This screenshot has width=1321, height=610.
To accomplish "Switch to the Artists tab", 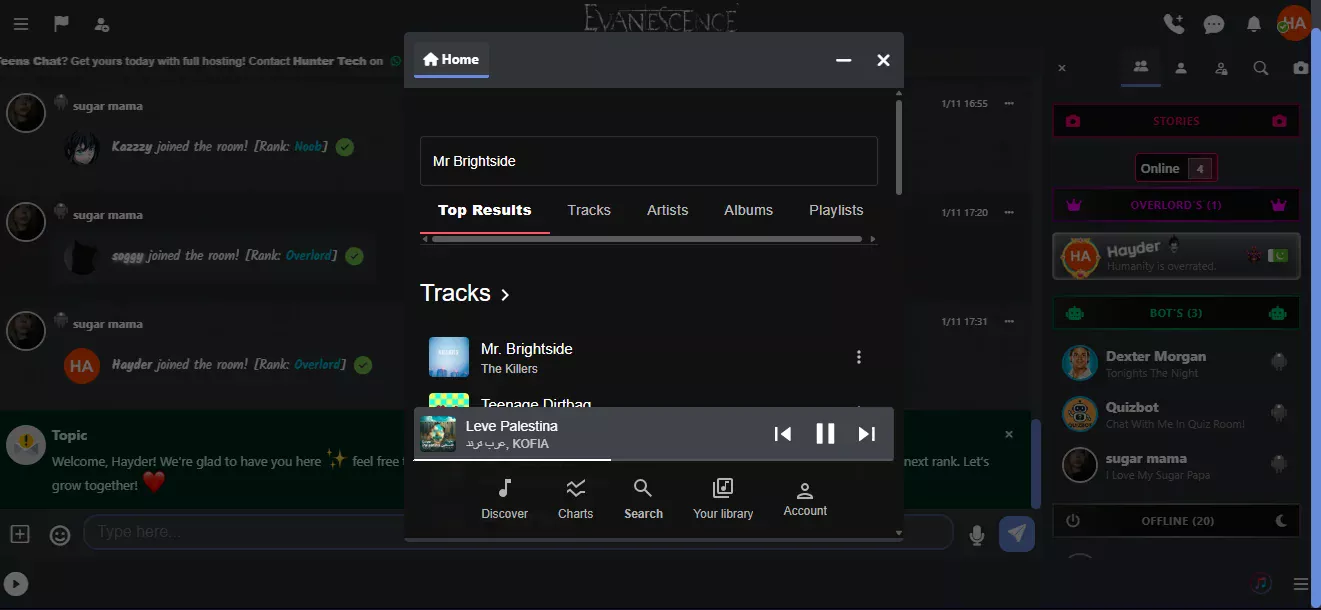I will (667, 210).
